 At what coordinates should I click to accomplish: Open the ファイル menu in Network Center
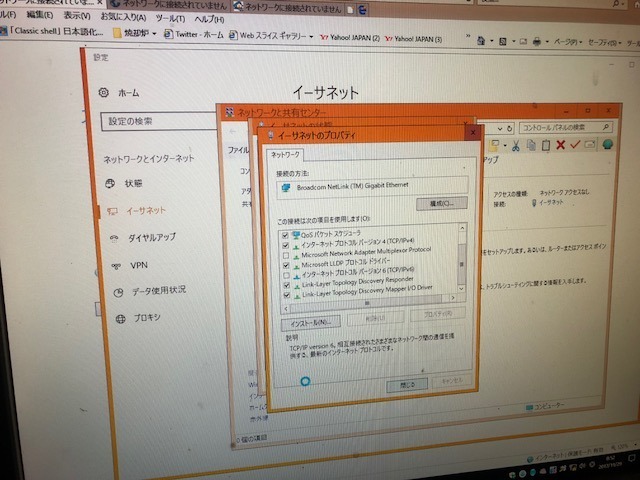238,150
